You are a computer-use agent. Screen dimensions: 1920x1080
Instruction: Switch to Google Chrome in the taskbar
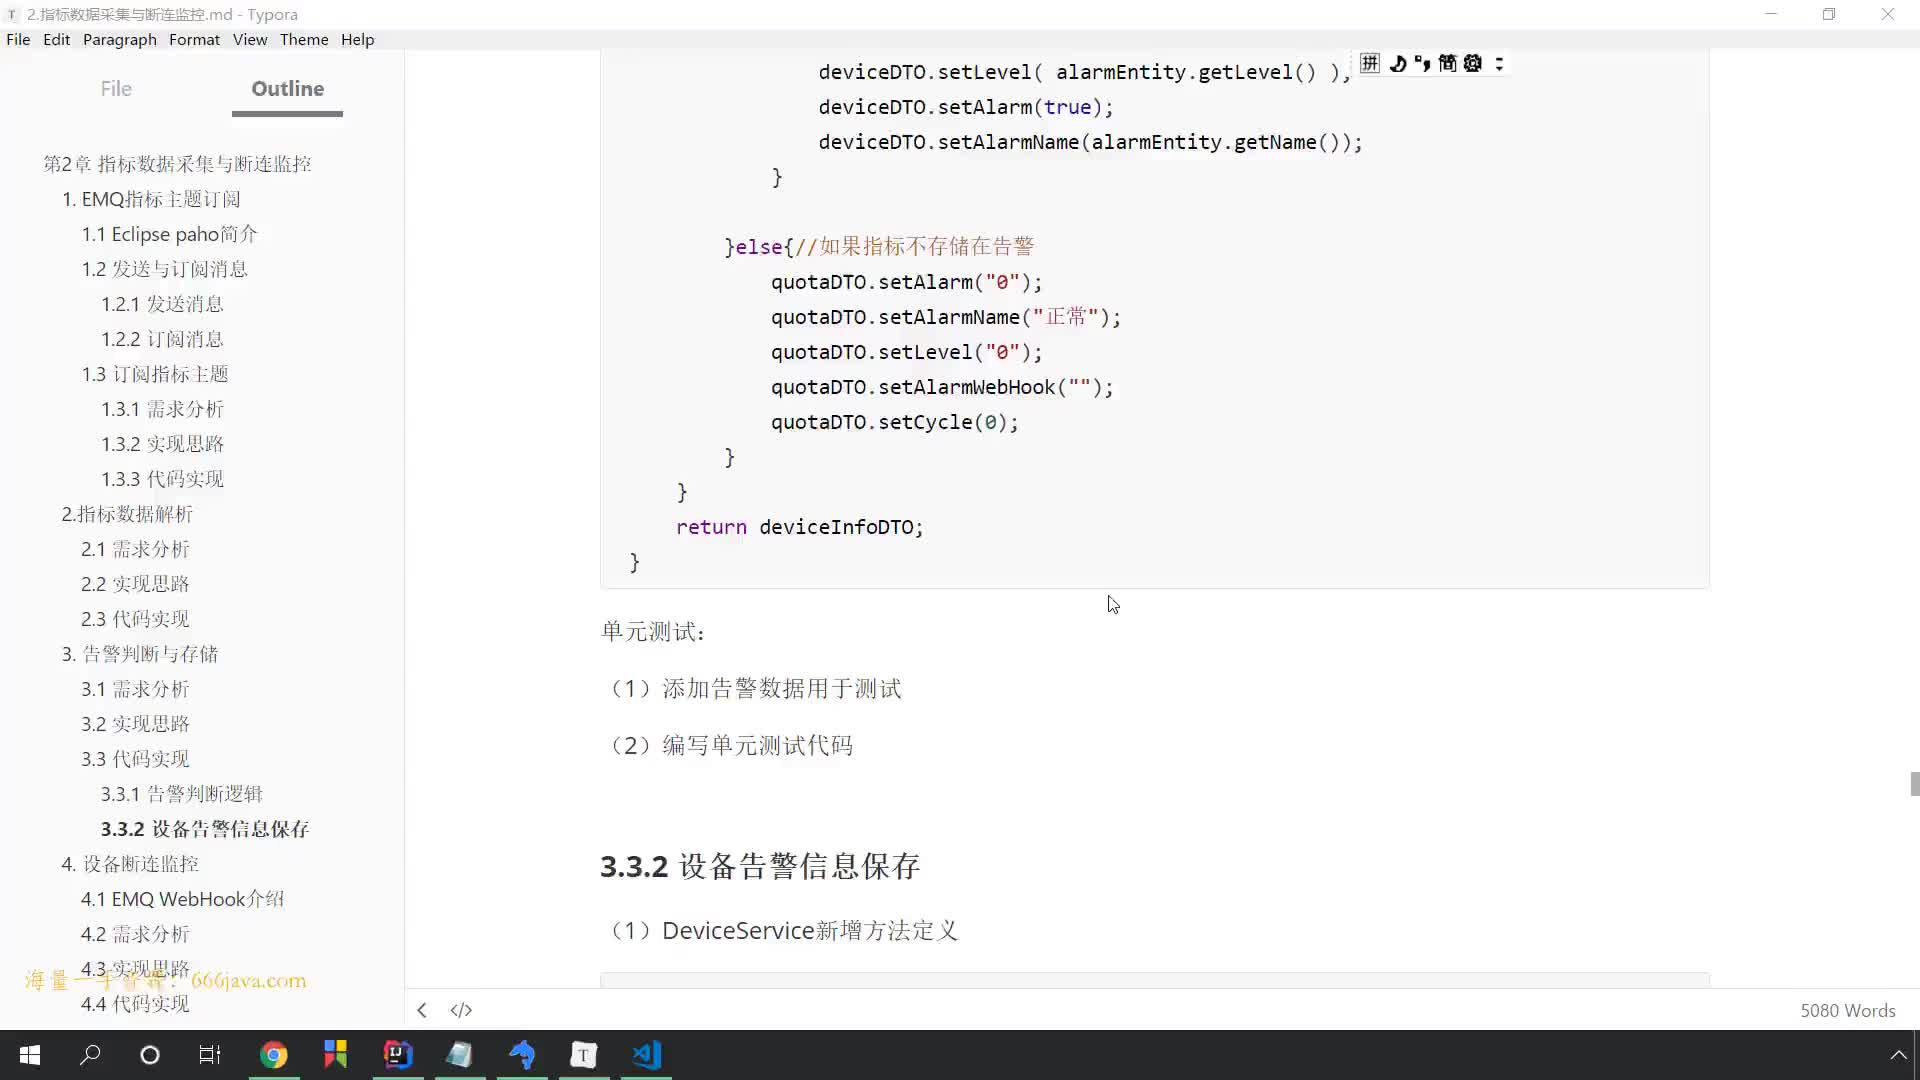(x=274, y=1055)
